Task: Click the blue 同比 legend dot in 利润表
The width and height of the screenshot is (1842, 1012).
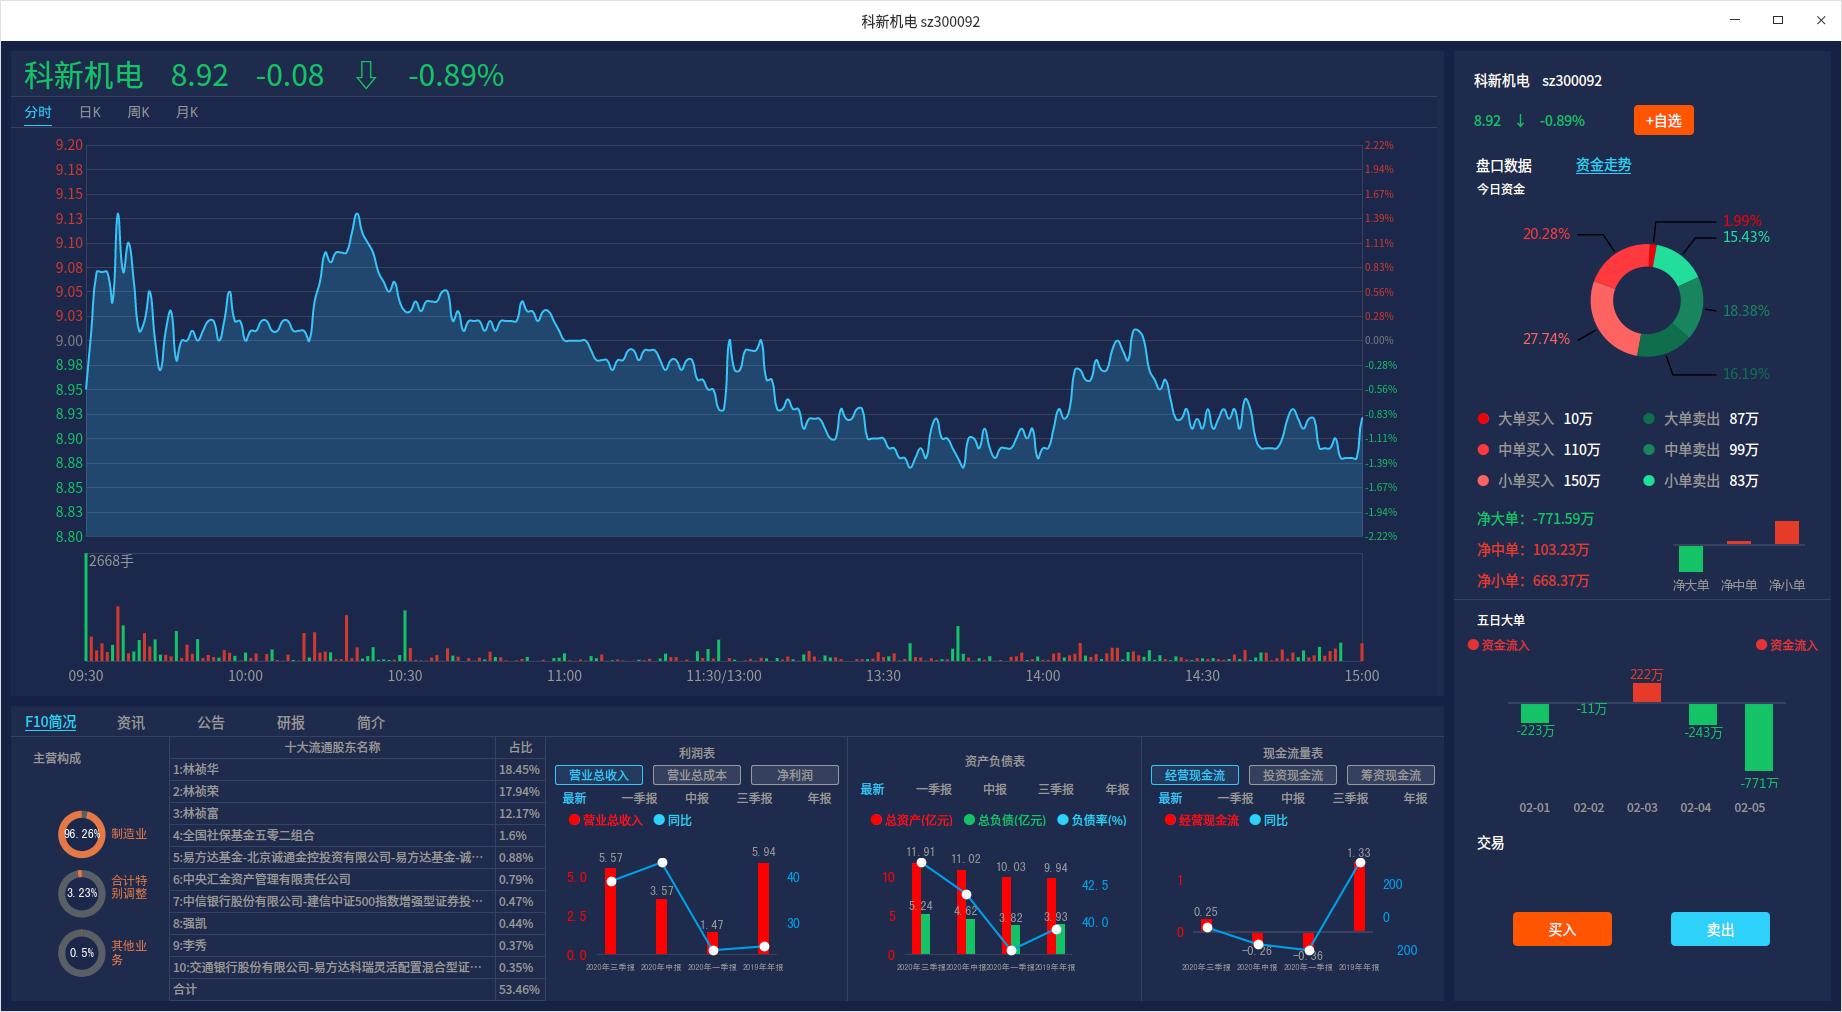Action: pyautogui.click(x=659, y=820)
